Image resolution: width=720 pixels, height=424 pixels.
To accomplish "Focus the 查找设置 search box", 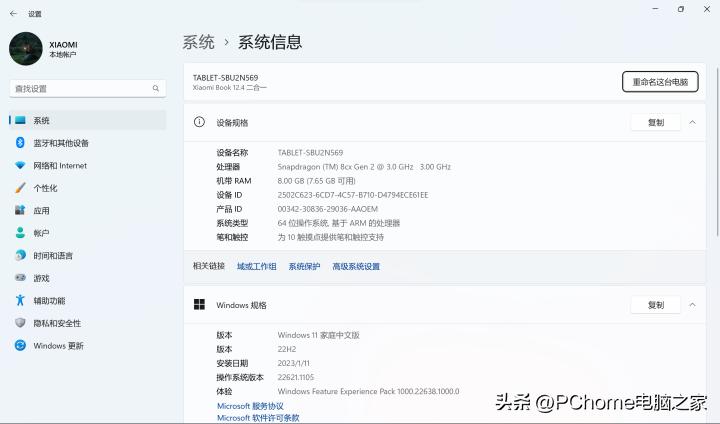I will pyautogui.click(x=88, y=88).
